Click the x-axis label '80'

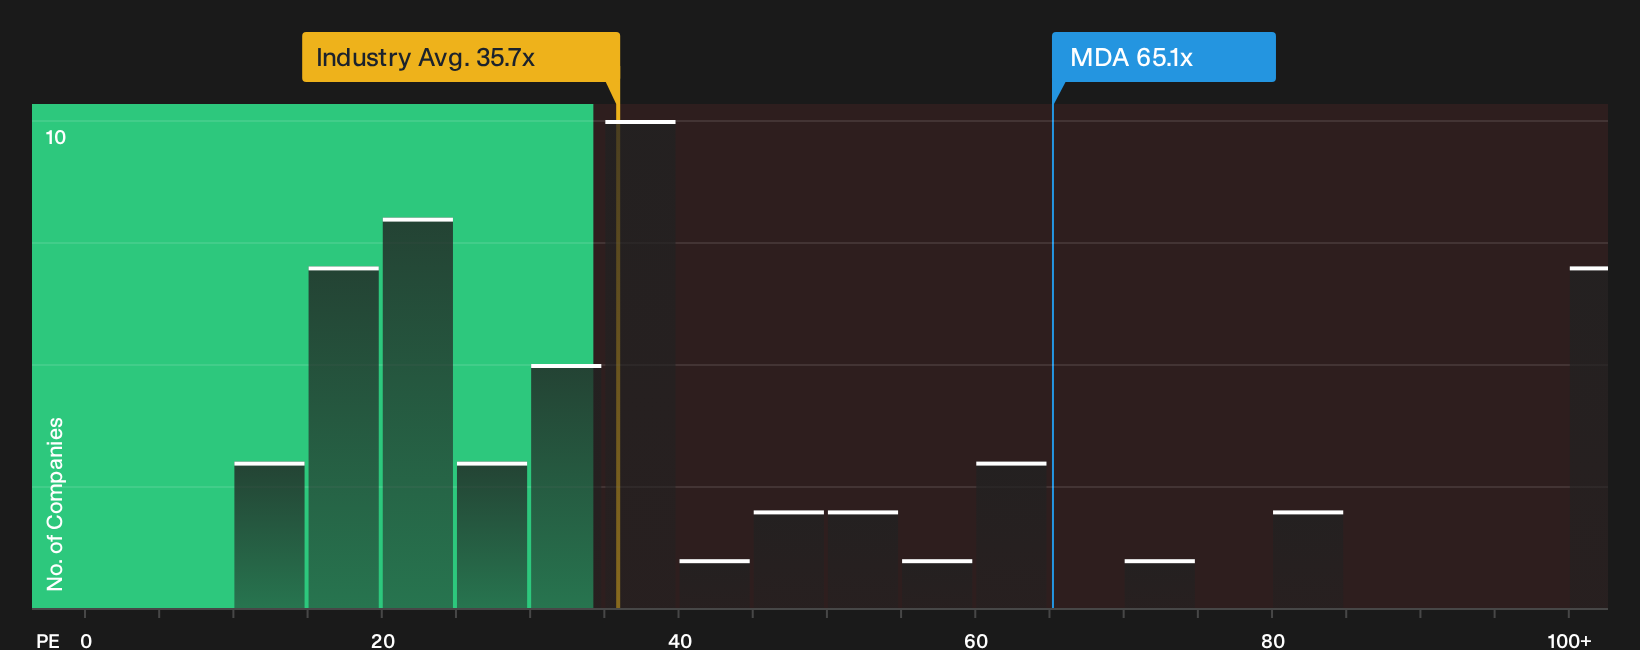tap(1273, 640)
